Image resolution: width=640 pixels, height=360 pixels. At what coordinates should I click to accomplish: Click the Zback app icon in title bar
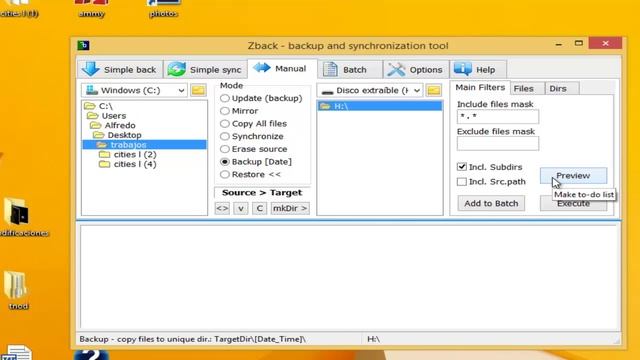coord(83,45)
